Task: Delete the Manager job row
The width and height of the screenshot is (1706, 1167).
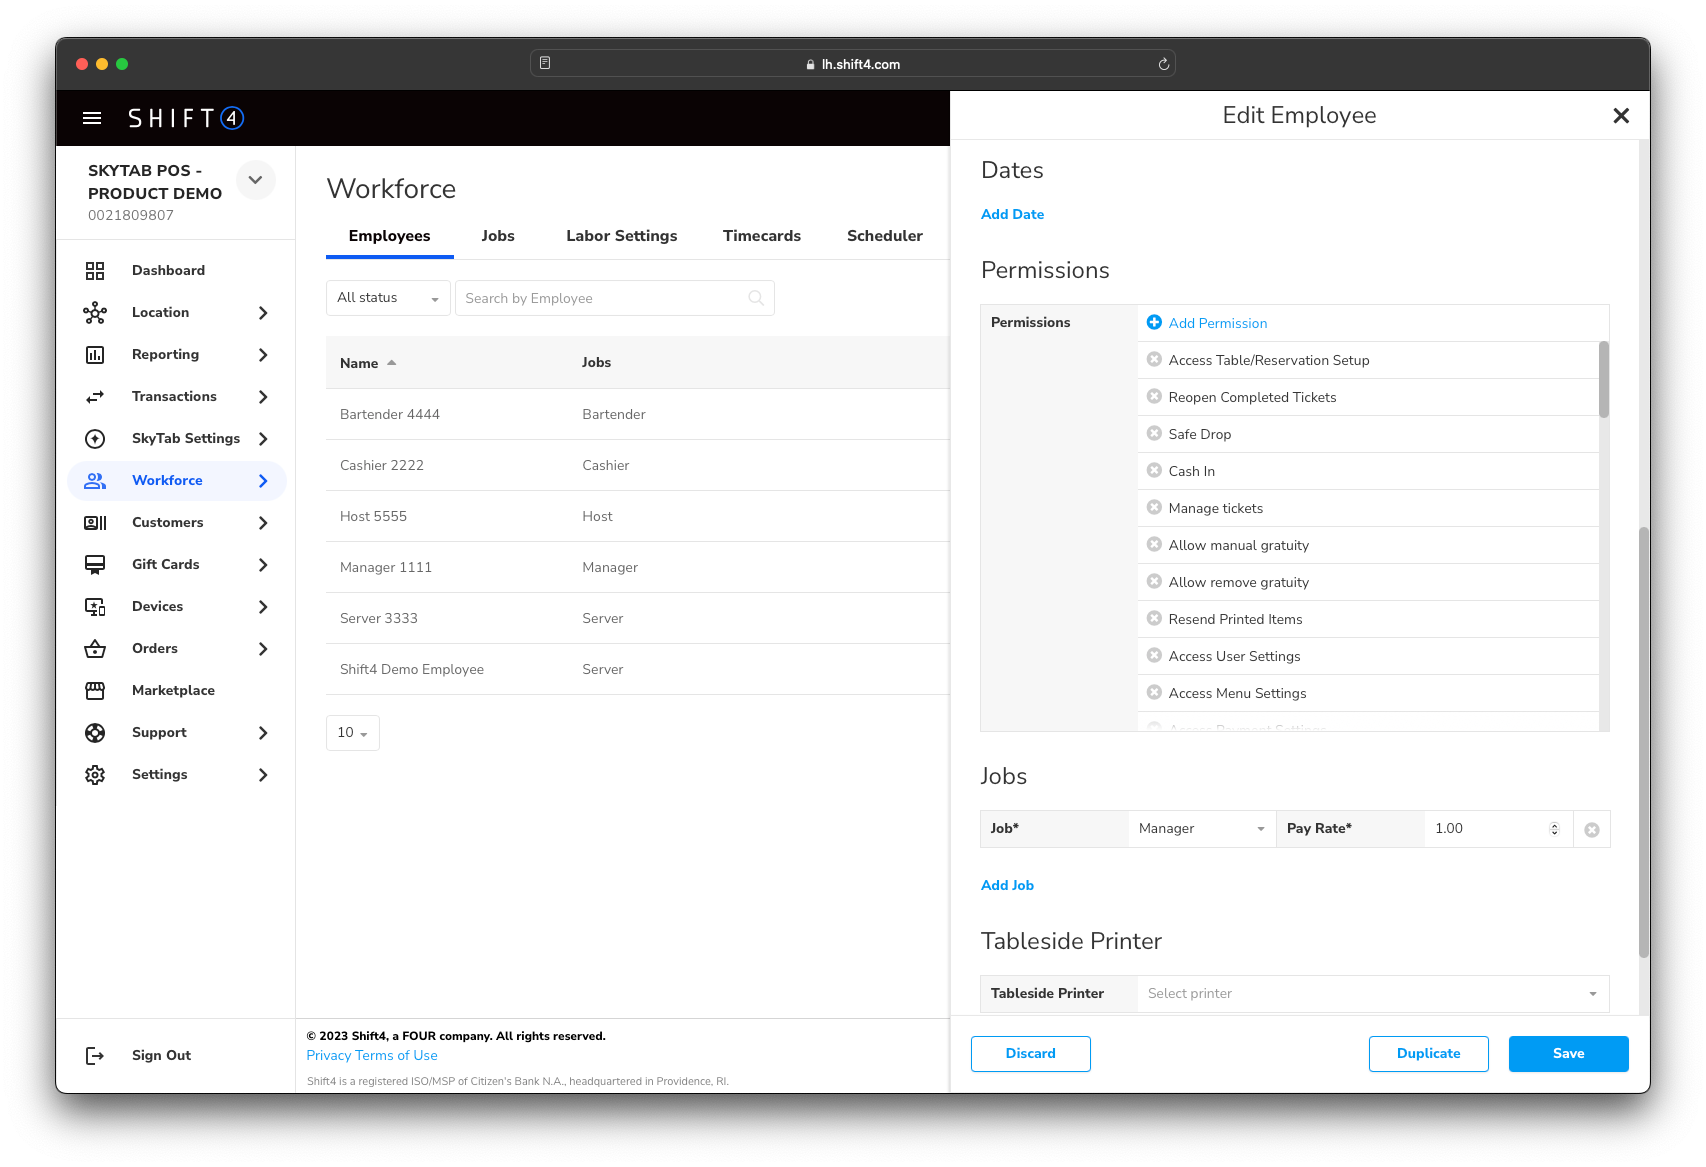Action: pyautogui.click(x=1592, y=830)
